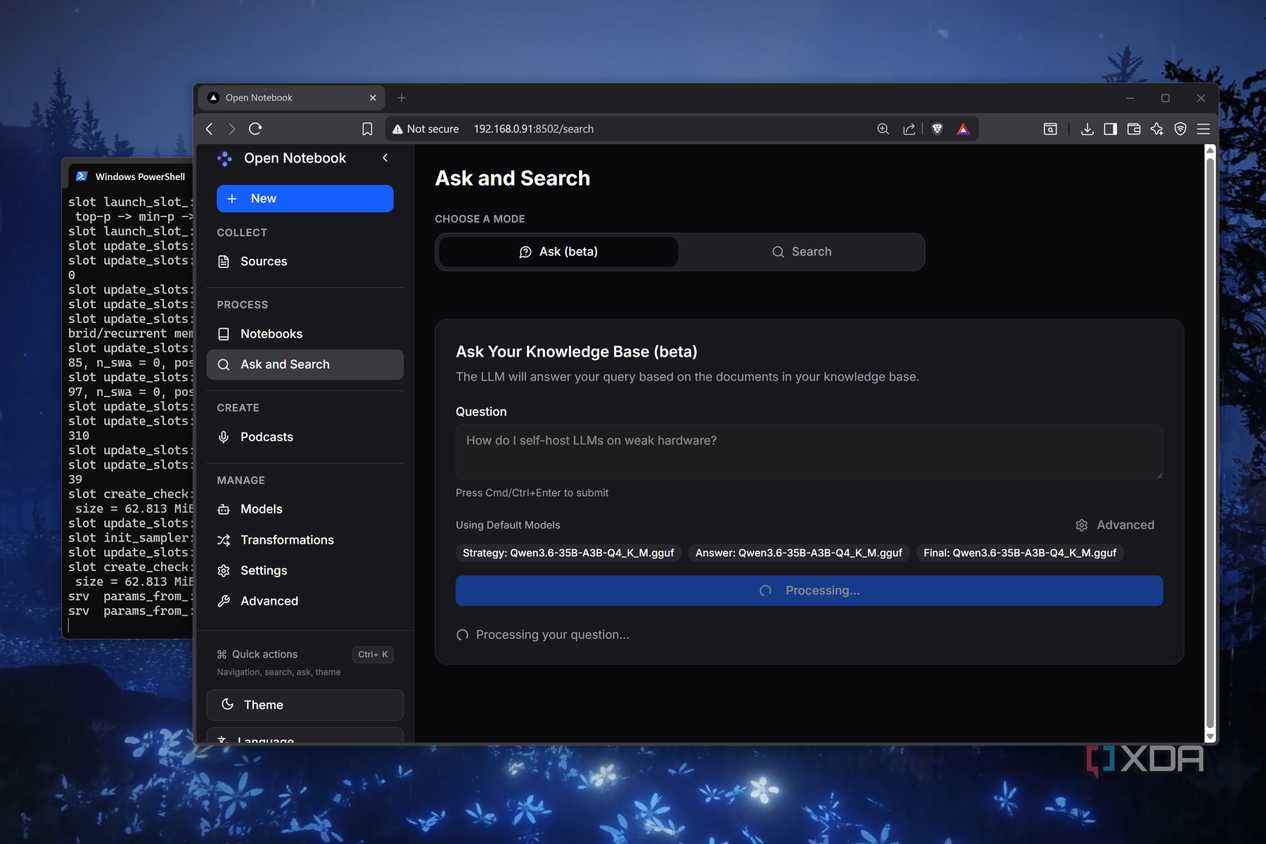
Task: Click the Search magnifier icon in mode tab
Action: pyautogui.click(x=778, y=252)
